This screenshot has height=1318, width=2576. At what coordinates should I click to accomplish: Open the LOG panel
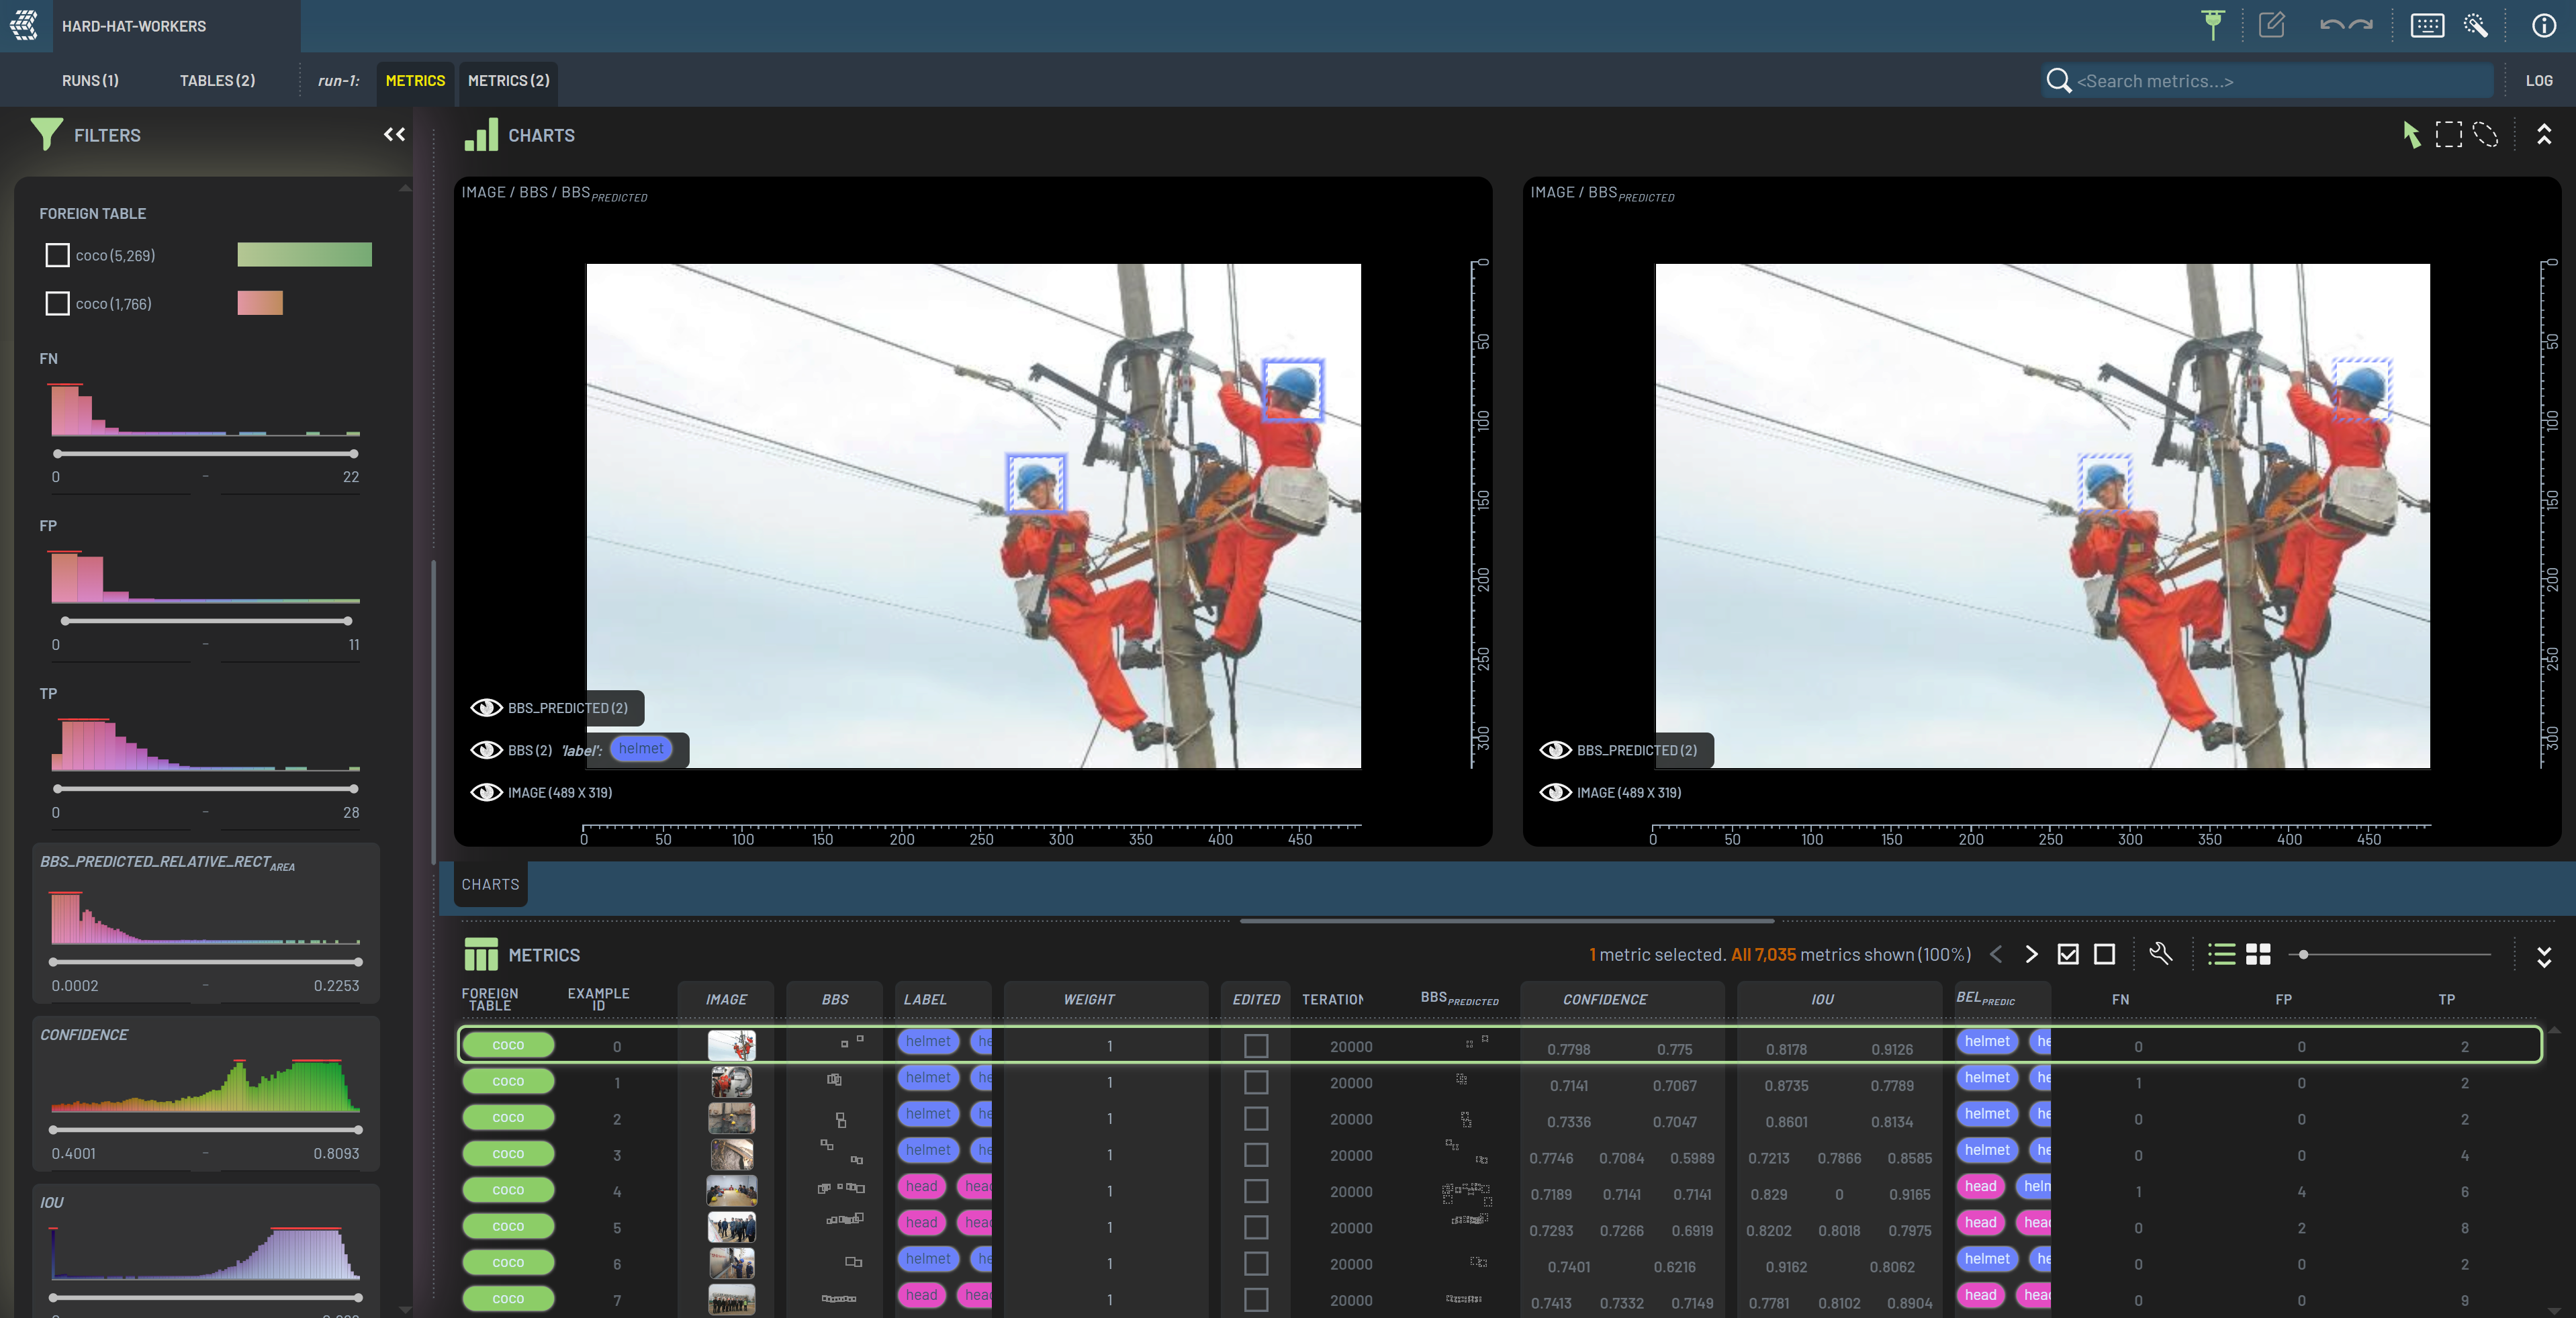click(x=2538, y=81)
